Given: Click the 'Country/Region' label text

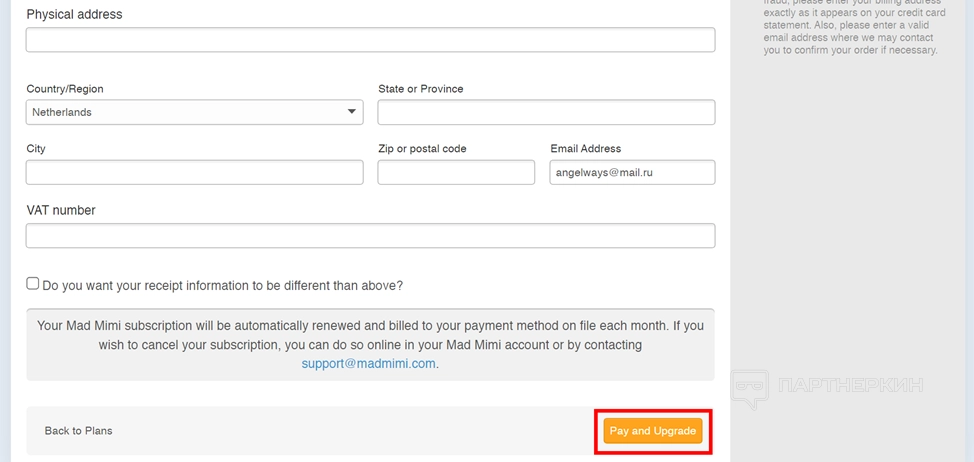Looking at the screenshot, I should (x=65, y=89).
